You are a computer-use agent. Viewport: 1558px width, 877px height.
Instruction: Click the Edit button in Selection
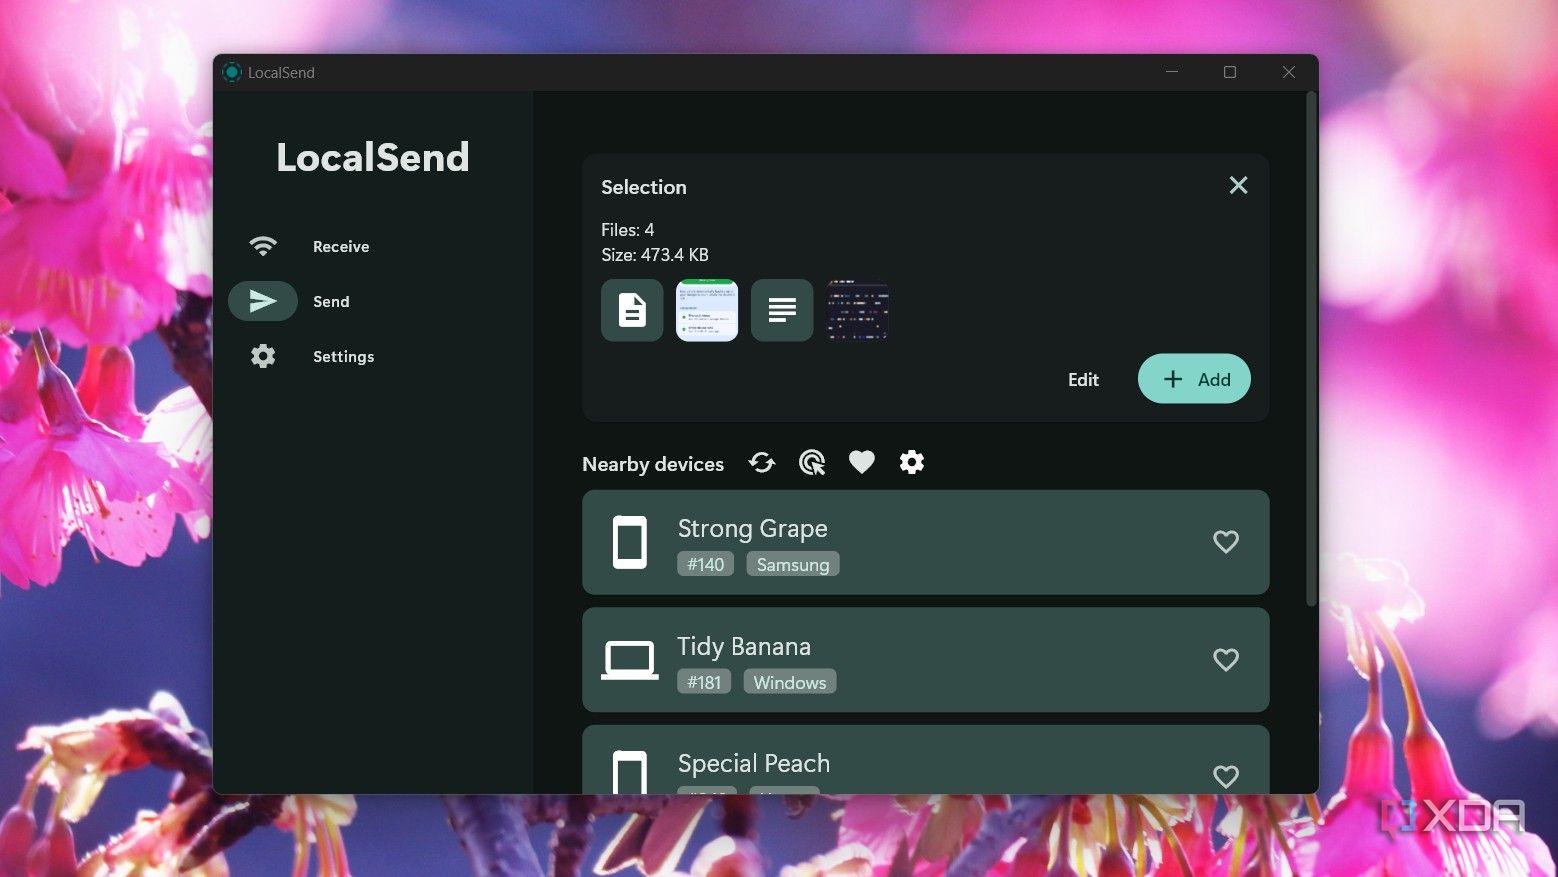(1083, 379)
